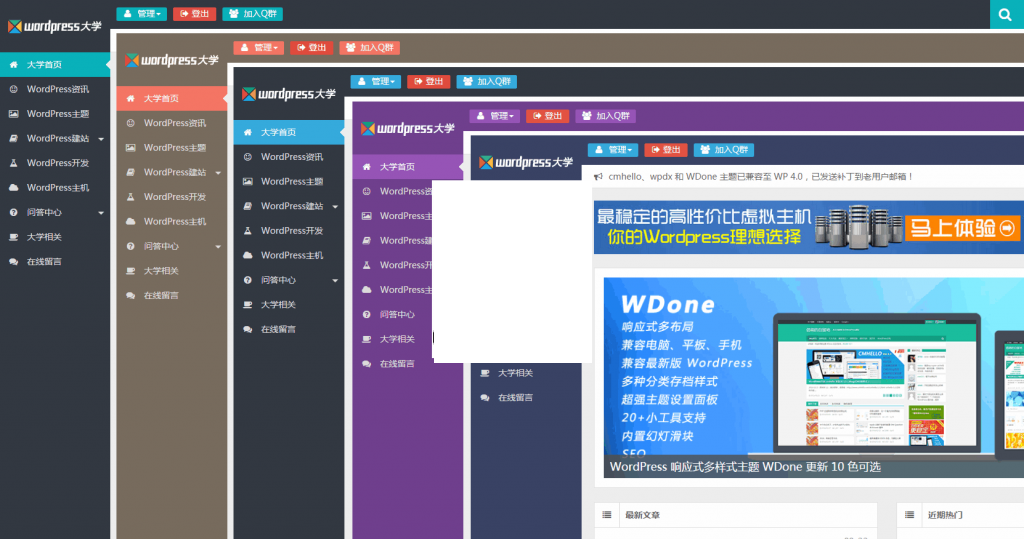Click caption WordPress 响应式多样式主题 WDone 更新 10 色可选
This screenshot has height=539, width=1024.
tap(745, 467)
